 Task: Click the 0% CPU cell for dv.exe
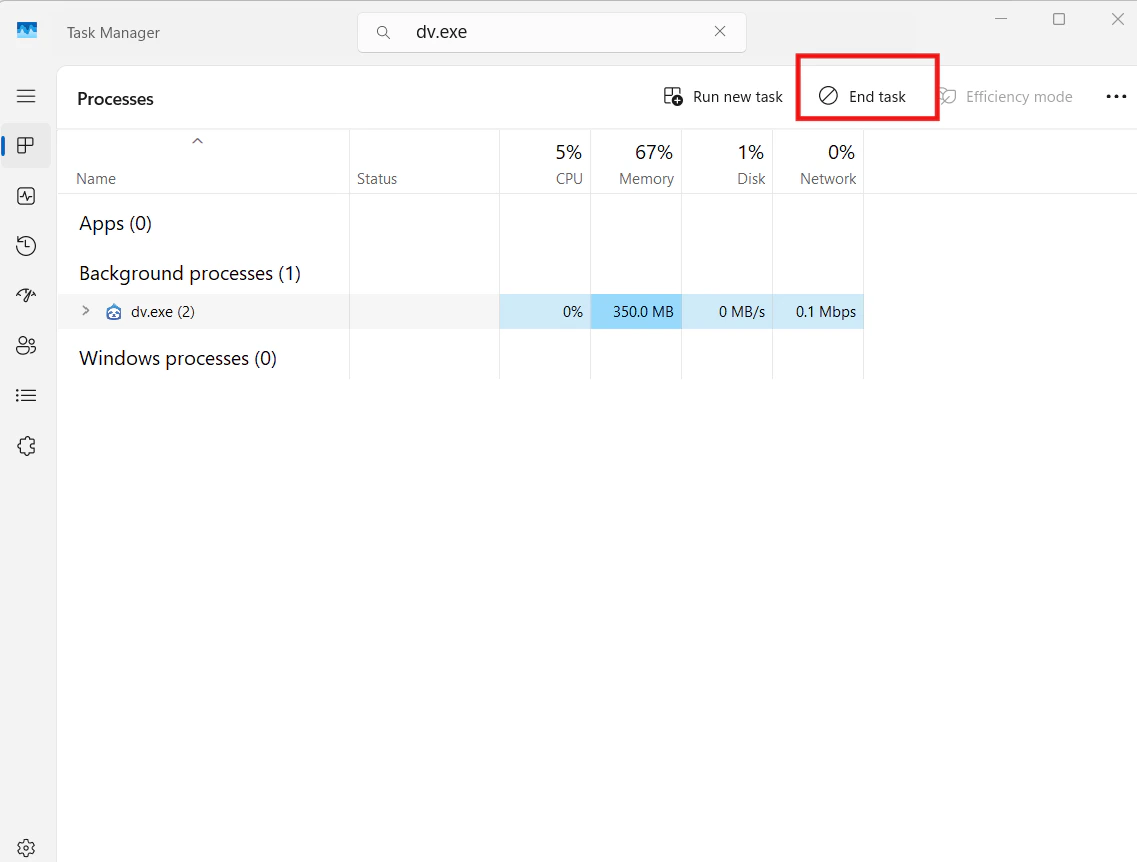coord(545,312)
